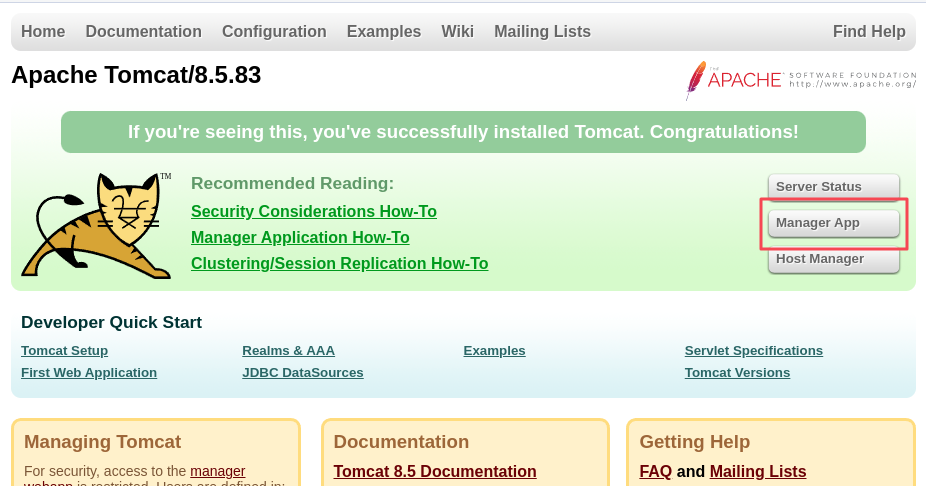Go to Mailing Lists in the navigation bar
The width and height of the screenshot is (926, 486).
[542, 31]
